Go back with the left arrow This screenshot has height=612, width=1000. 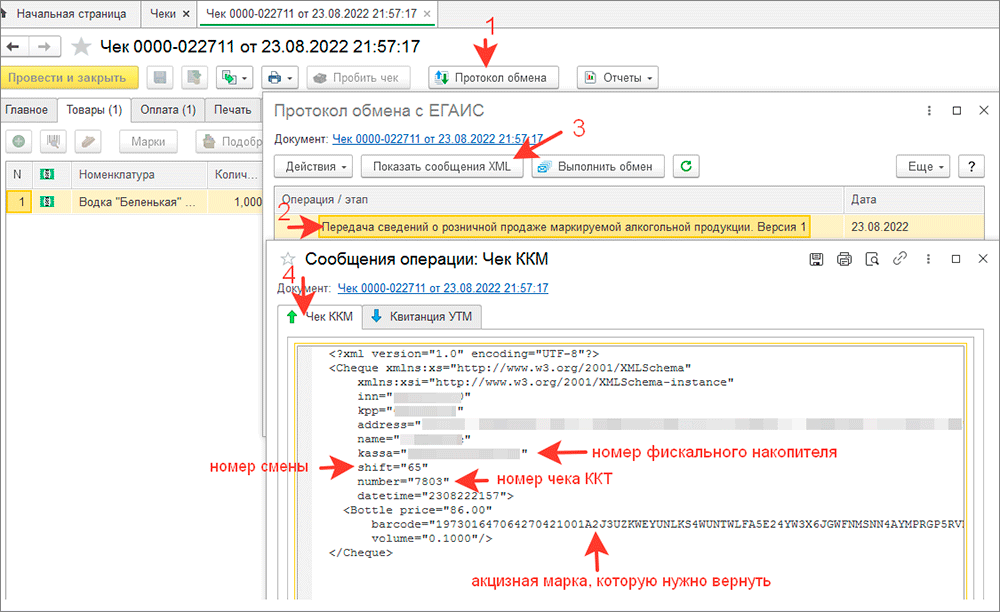14,47
